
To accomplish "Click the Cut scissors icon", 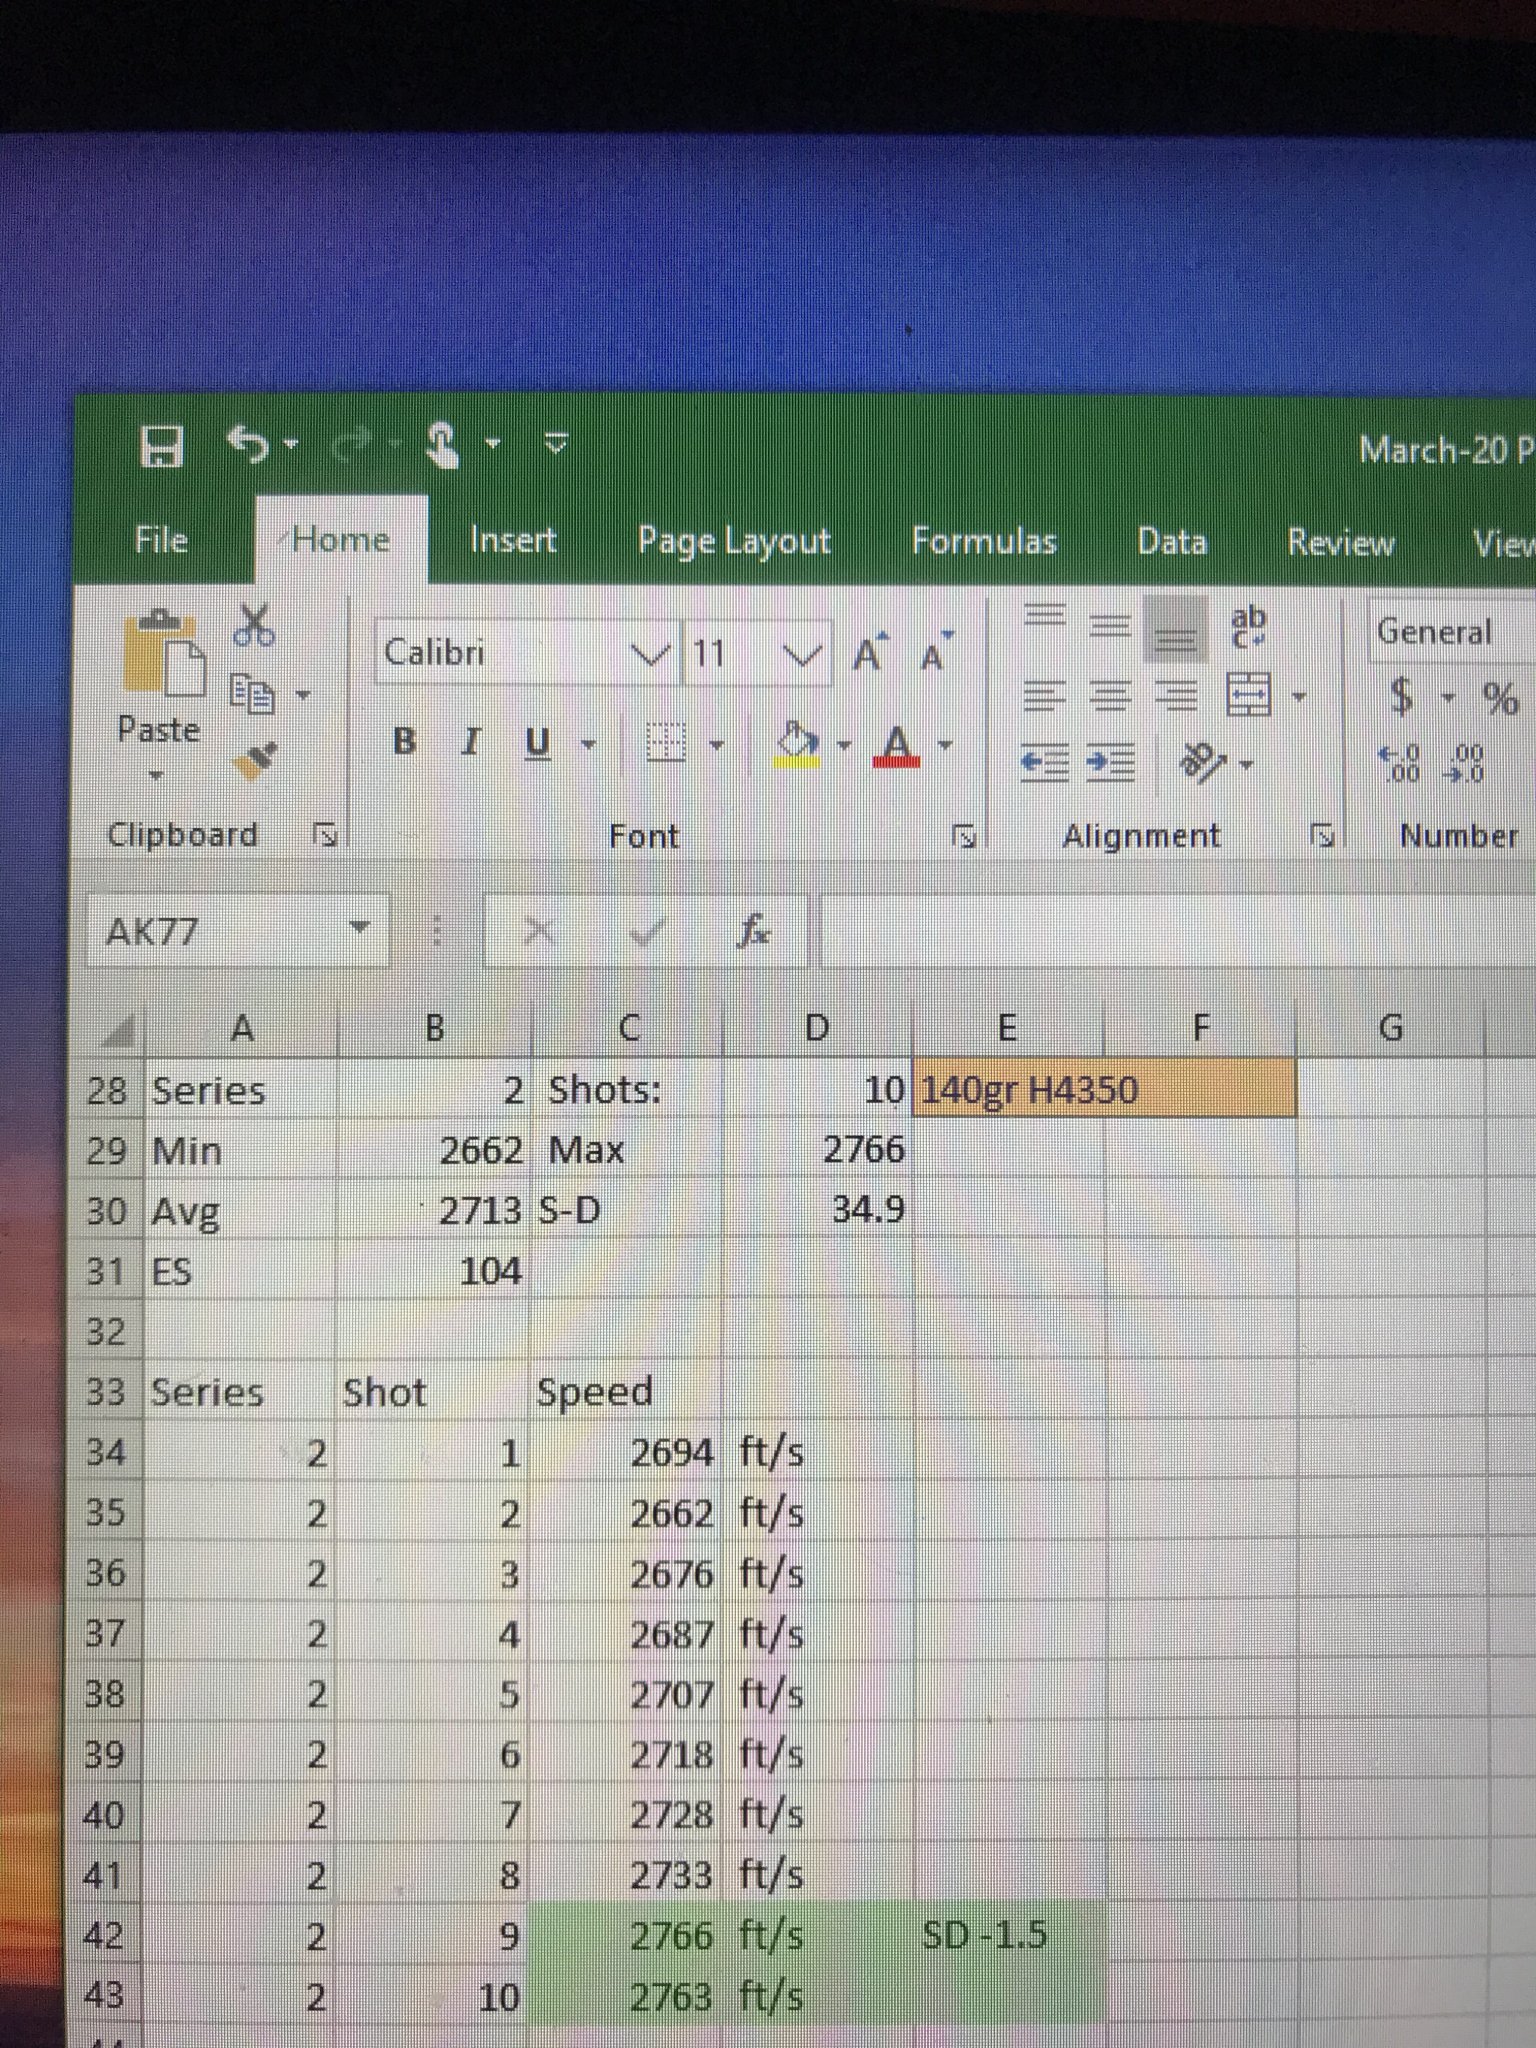I will [x=254, y=624].
